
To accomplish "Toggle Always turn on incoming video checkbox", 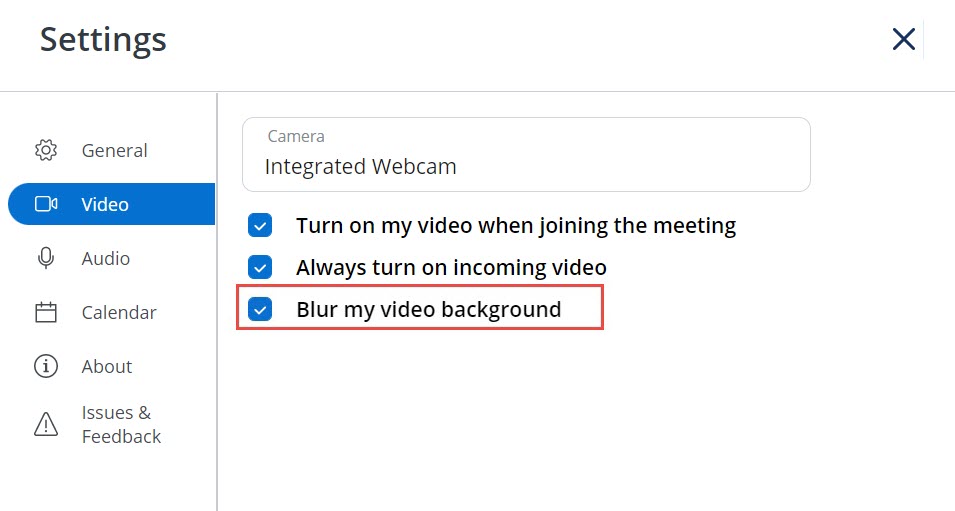I will pos(260,267).
